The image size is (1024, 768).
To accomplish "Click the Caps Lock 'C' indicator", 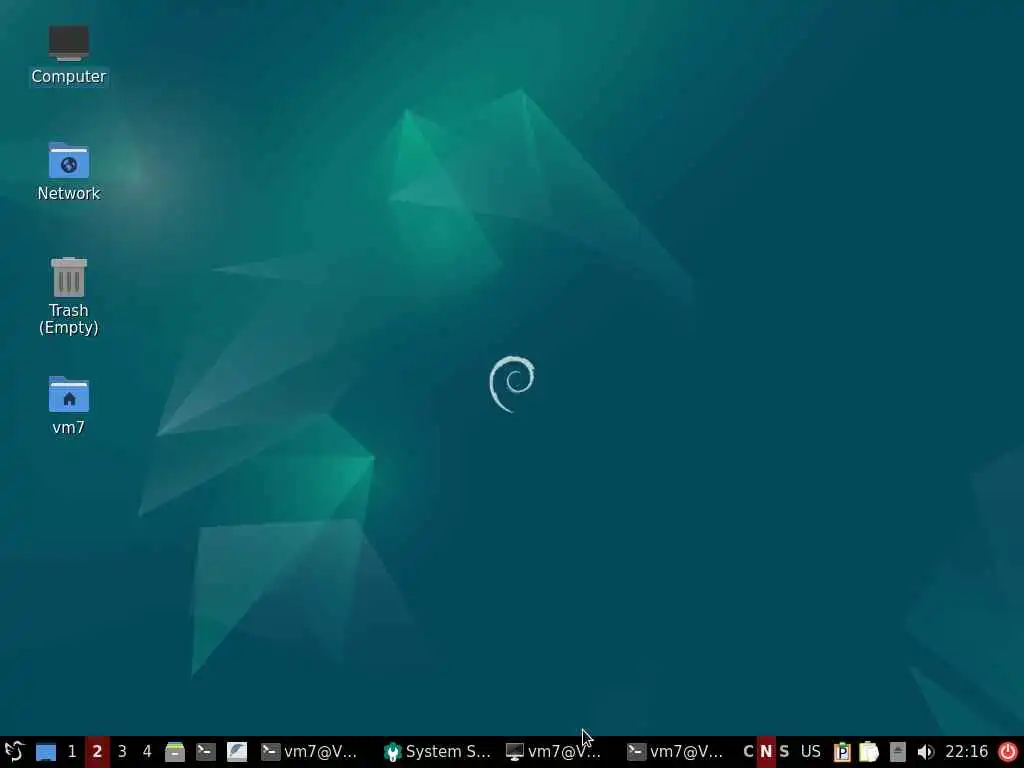I will pos(748,752).
